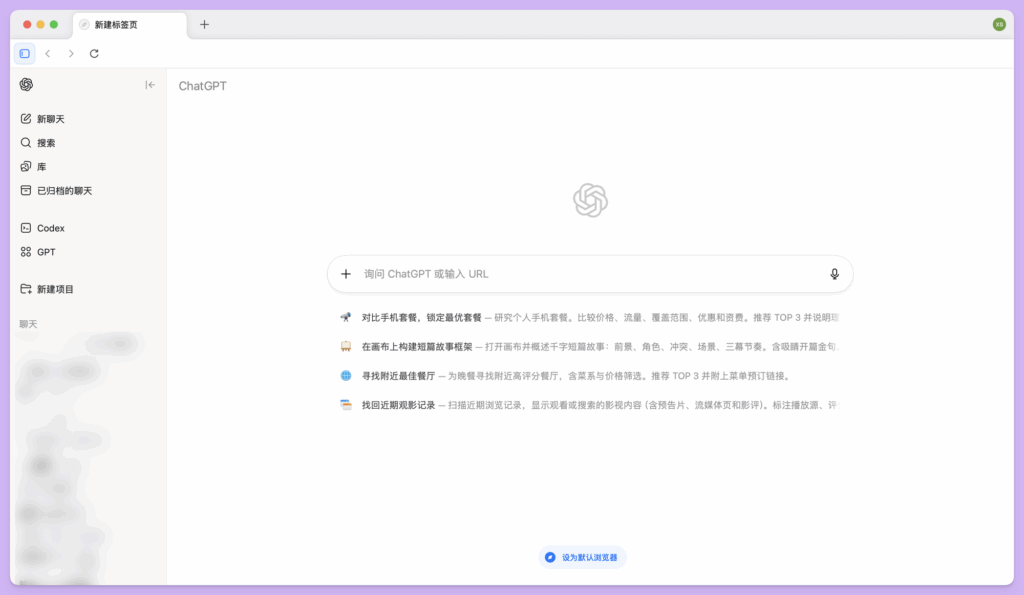Collapse the sidebar with the arrow toggle
Viewport: 1024px width, 595px height.
[150, 85]
